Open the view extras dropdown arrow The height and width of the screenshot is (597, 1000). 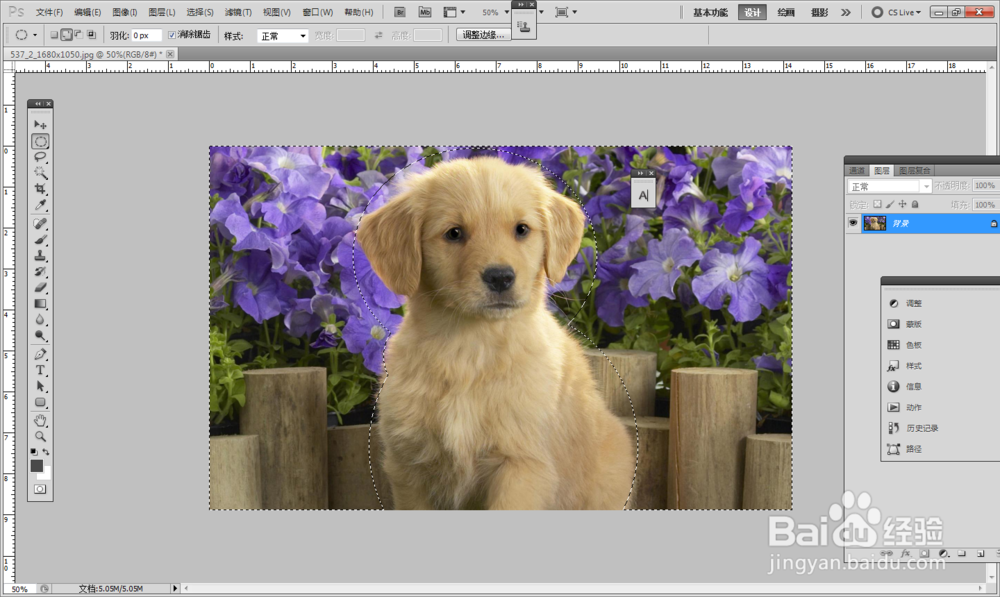541,12
